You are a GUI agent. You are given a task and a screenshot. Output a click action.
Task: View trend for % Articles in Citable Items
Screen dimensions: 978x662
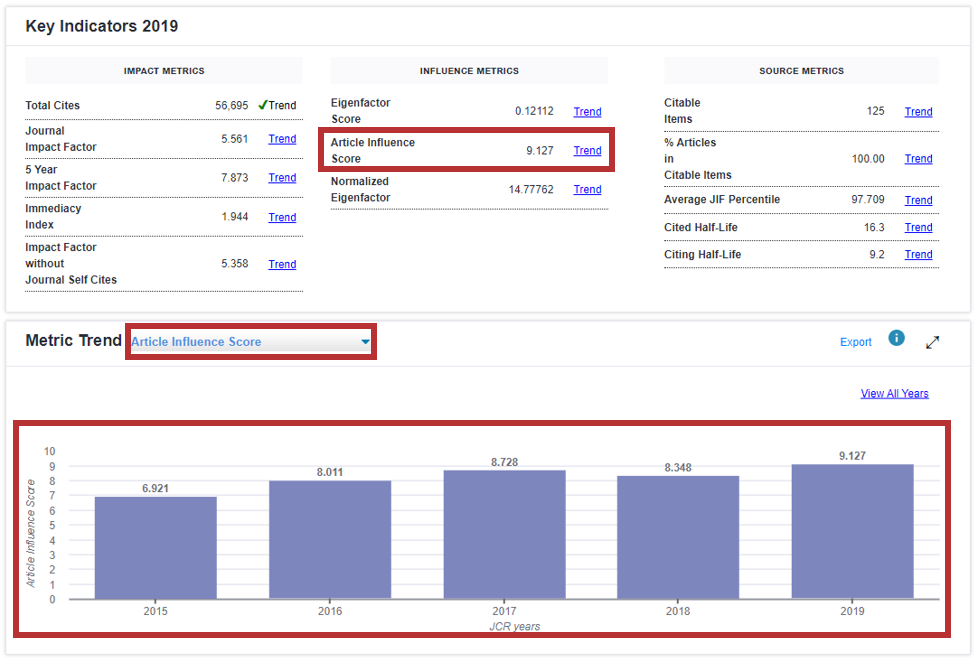918,159
